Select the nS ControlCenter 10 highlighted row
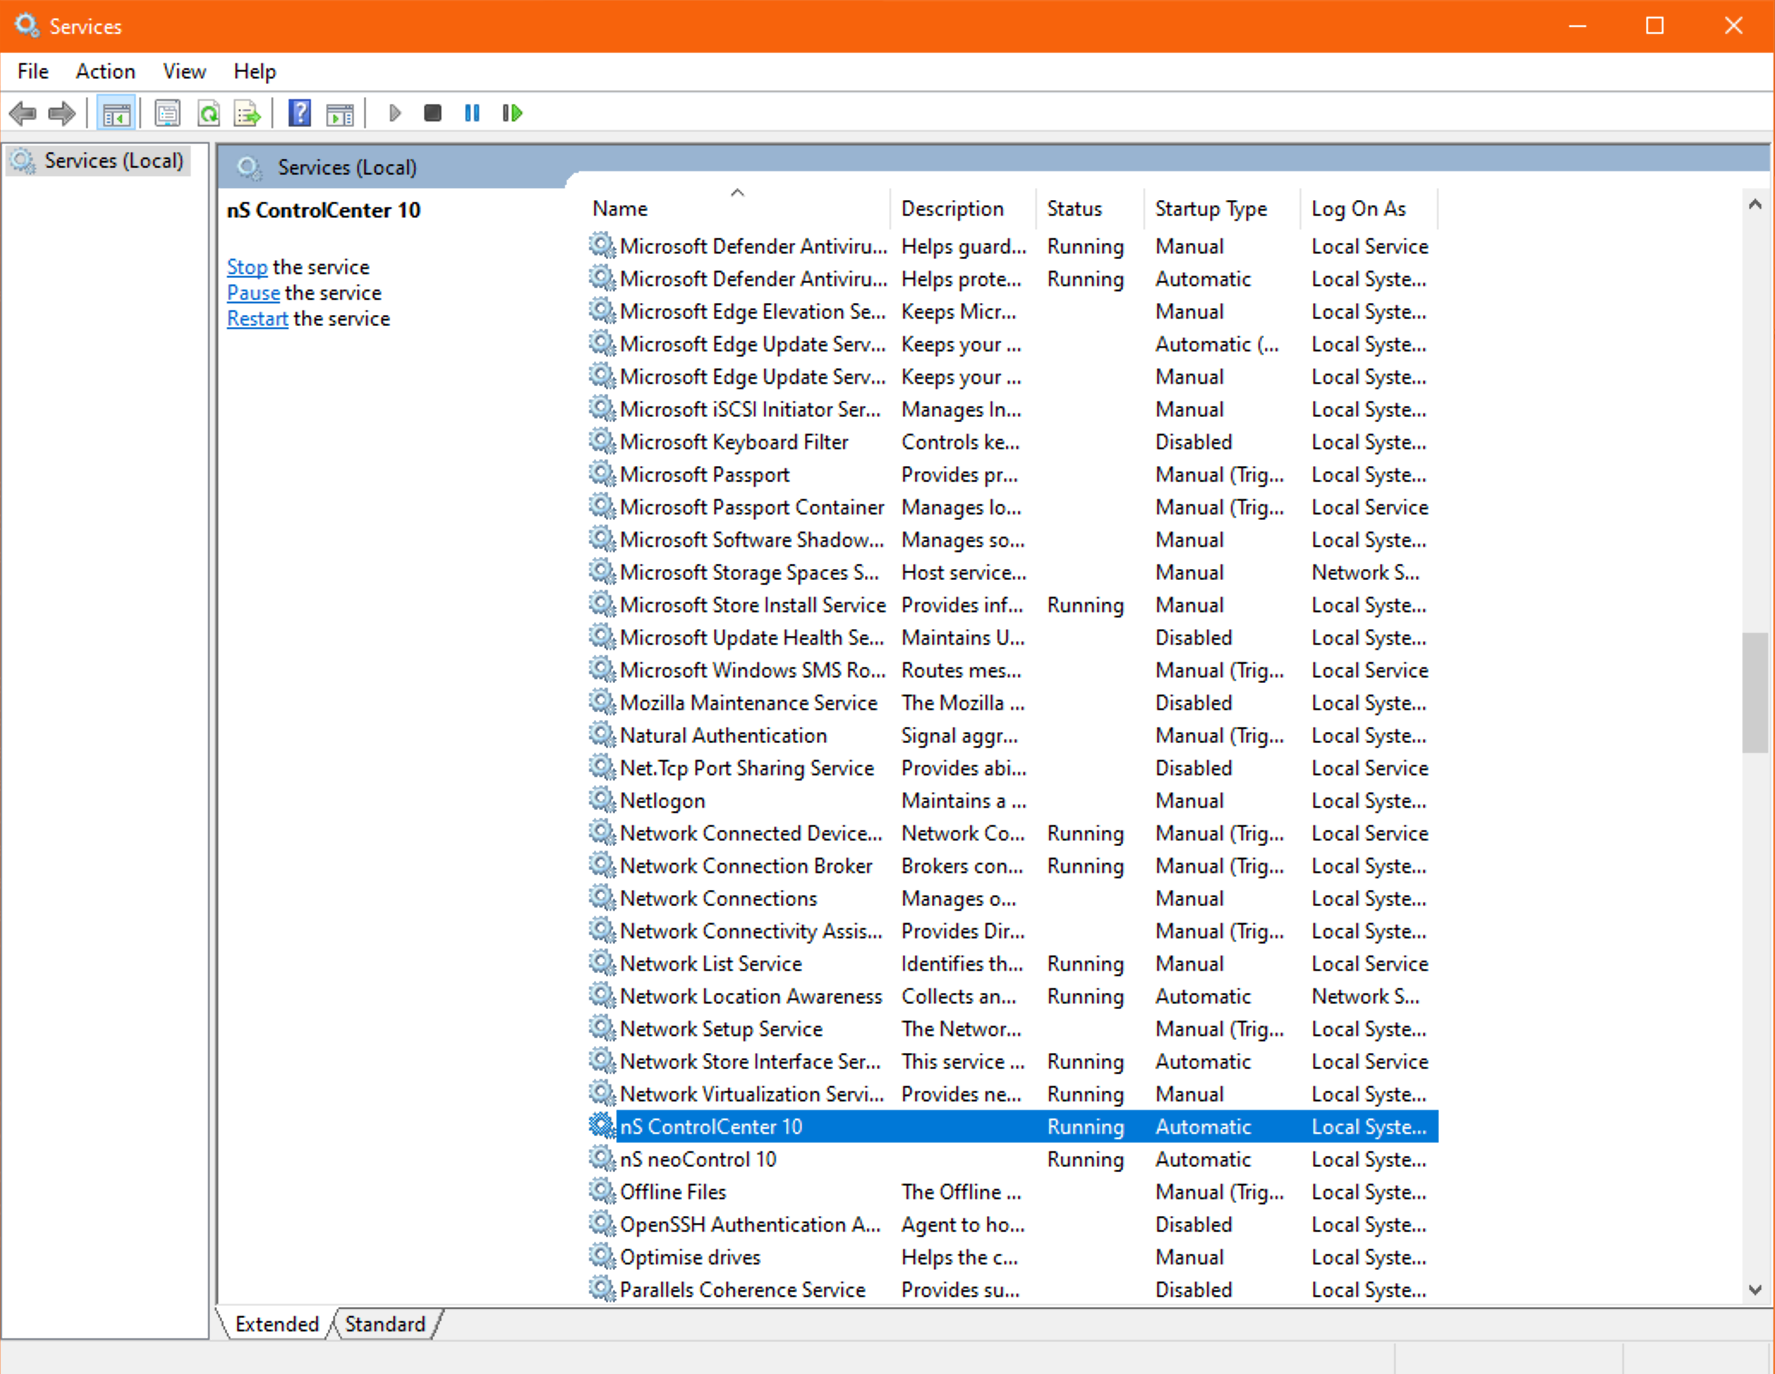This screenshot has width=1775, height=1374. tap(1012, 1126)
